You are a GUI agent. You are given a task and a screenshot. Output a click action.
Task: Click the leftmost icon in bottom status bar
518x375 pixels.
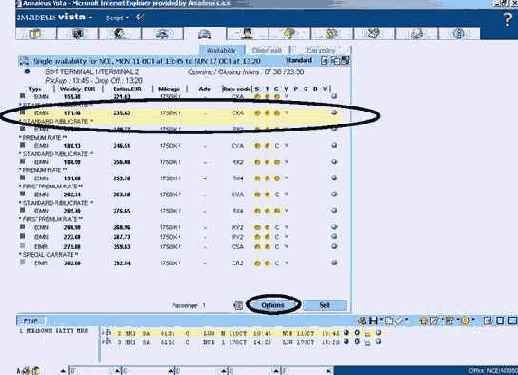pyautogui.click(x=19, y=370)
